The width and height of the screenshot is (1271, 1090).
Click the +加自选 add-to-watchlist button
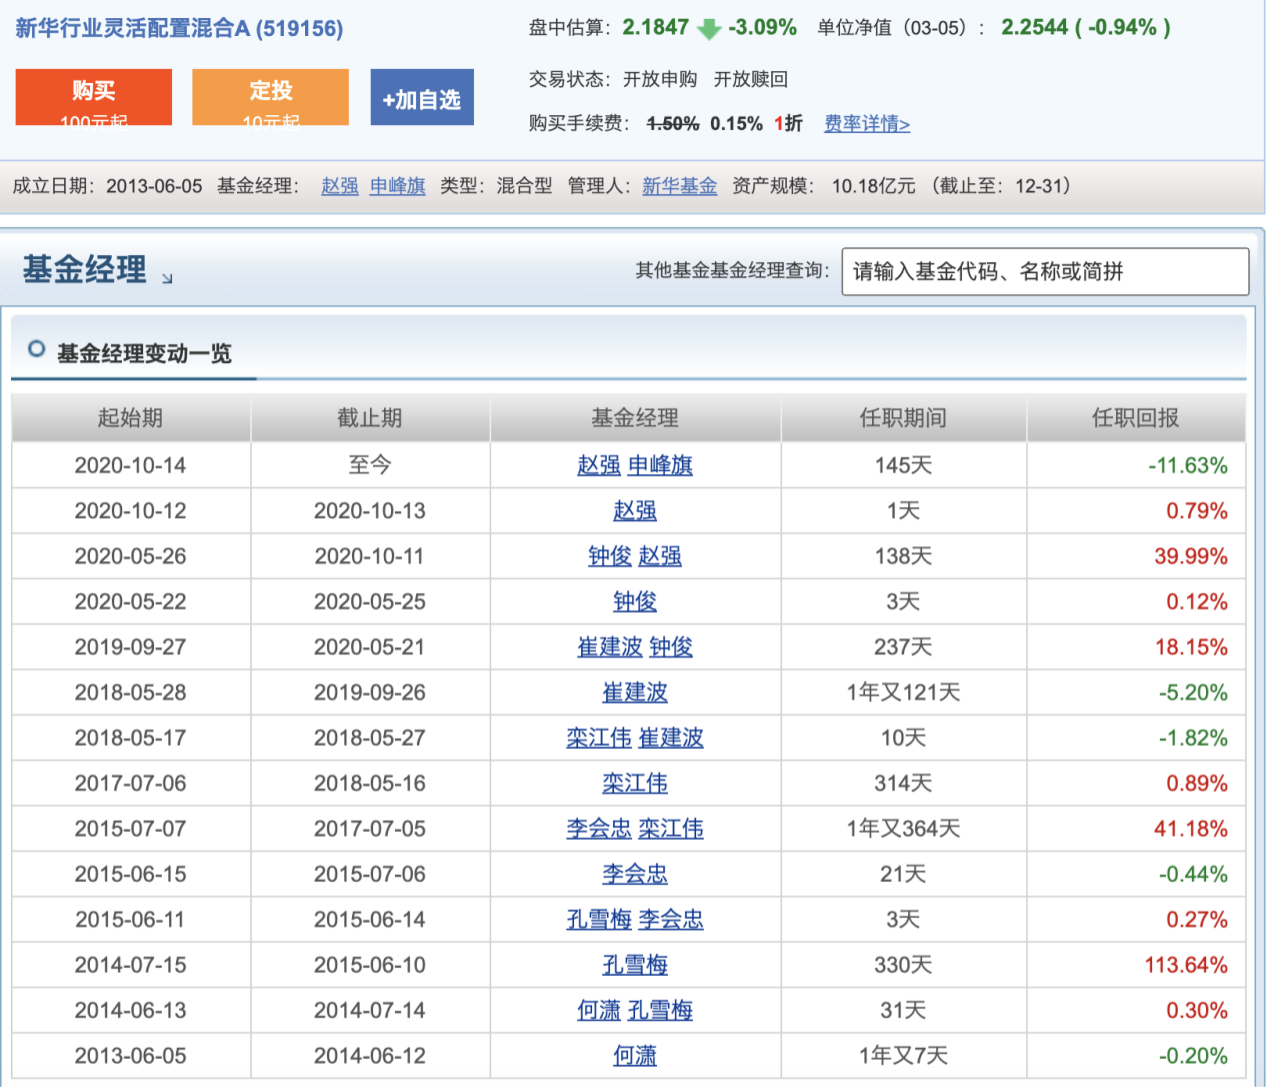tap(422, 97)
